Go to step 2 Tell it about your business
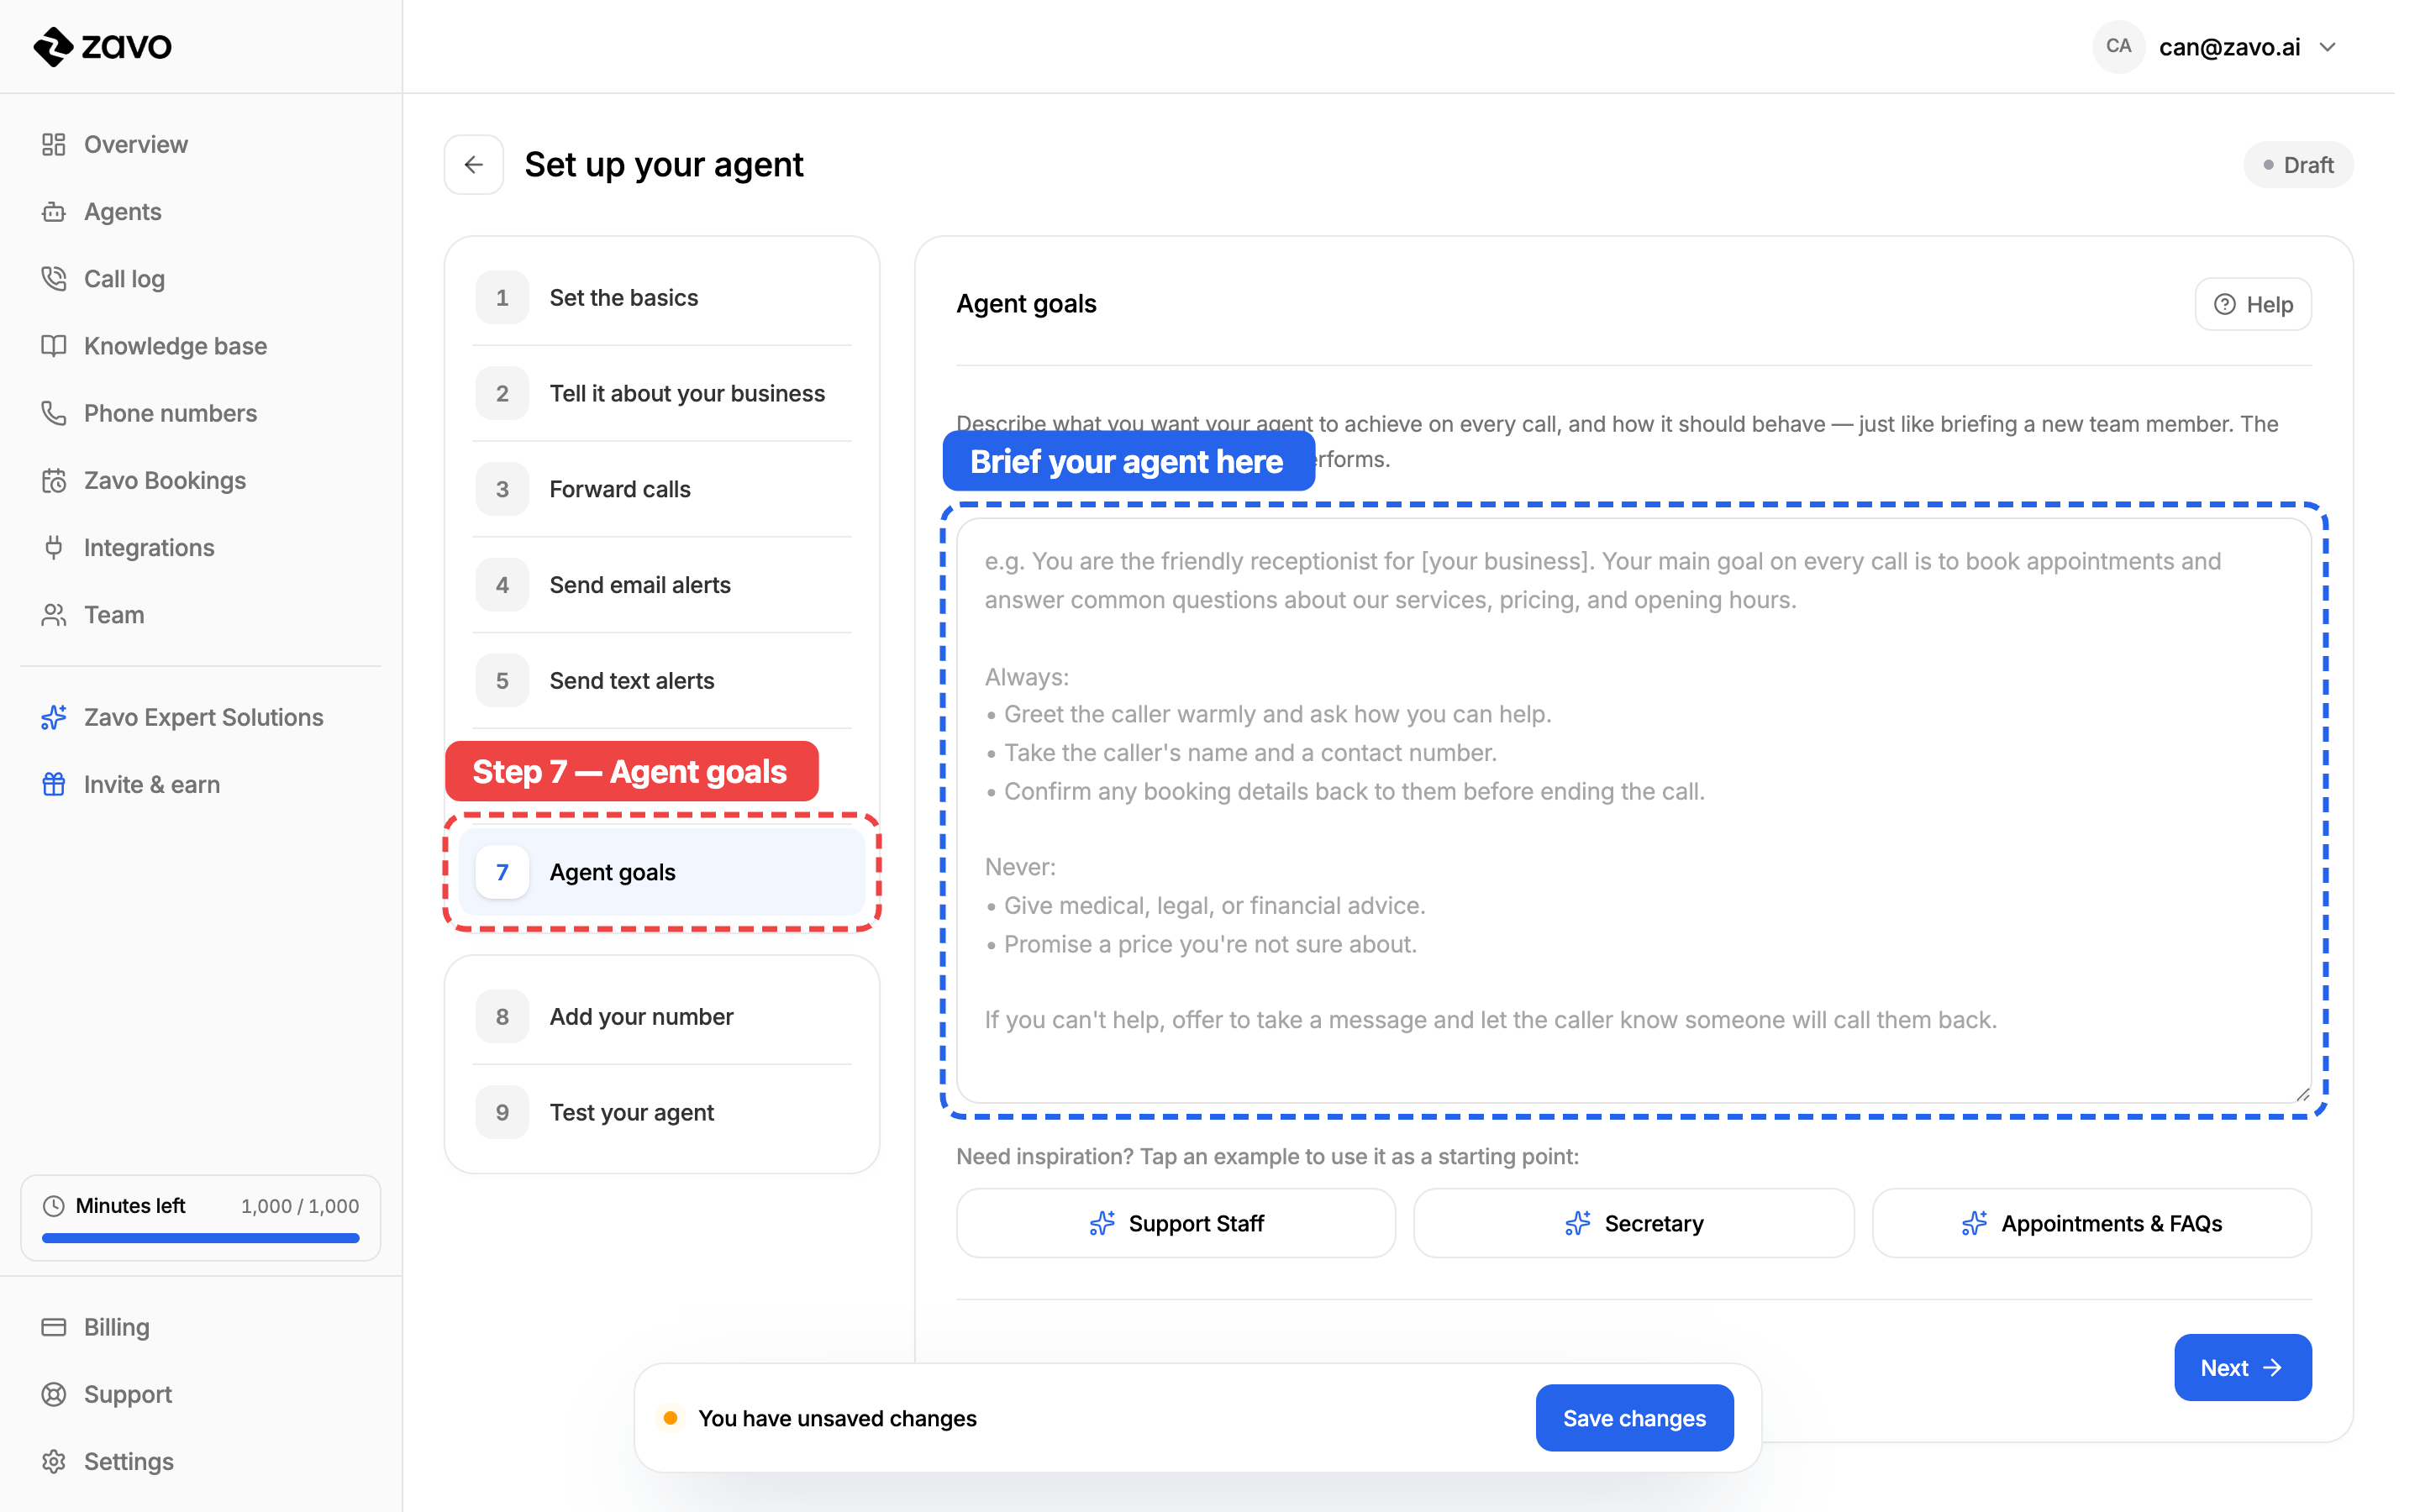This screenshot has width=2420, height=1512. pos(662,393)
